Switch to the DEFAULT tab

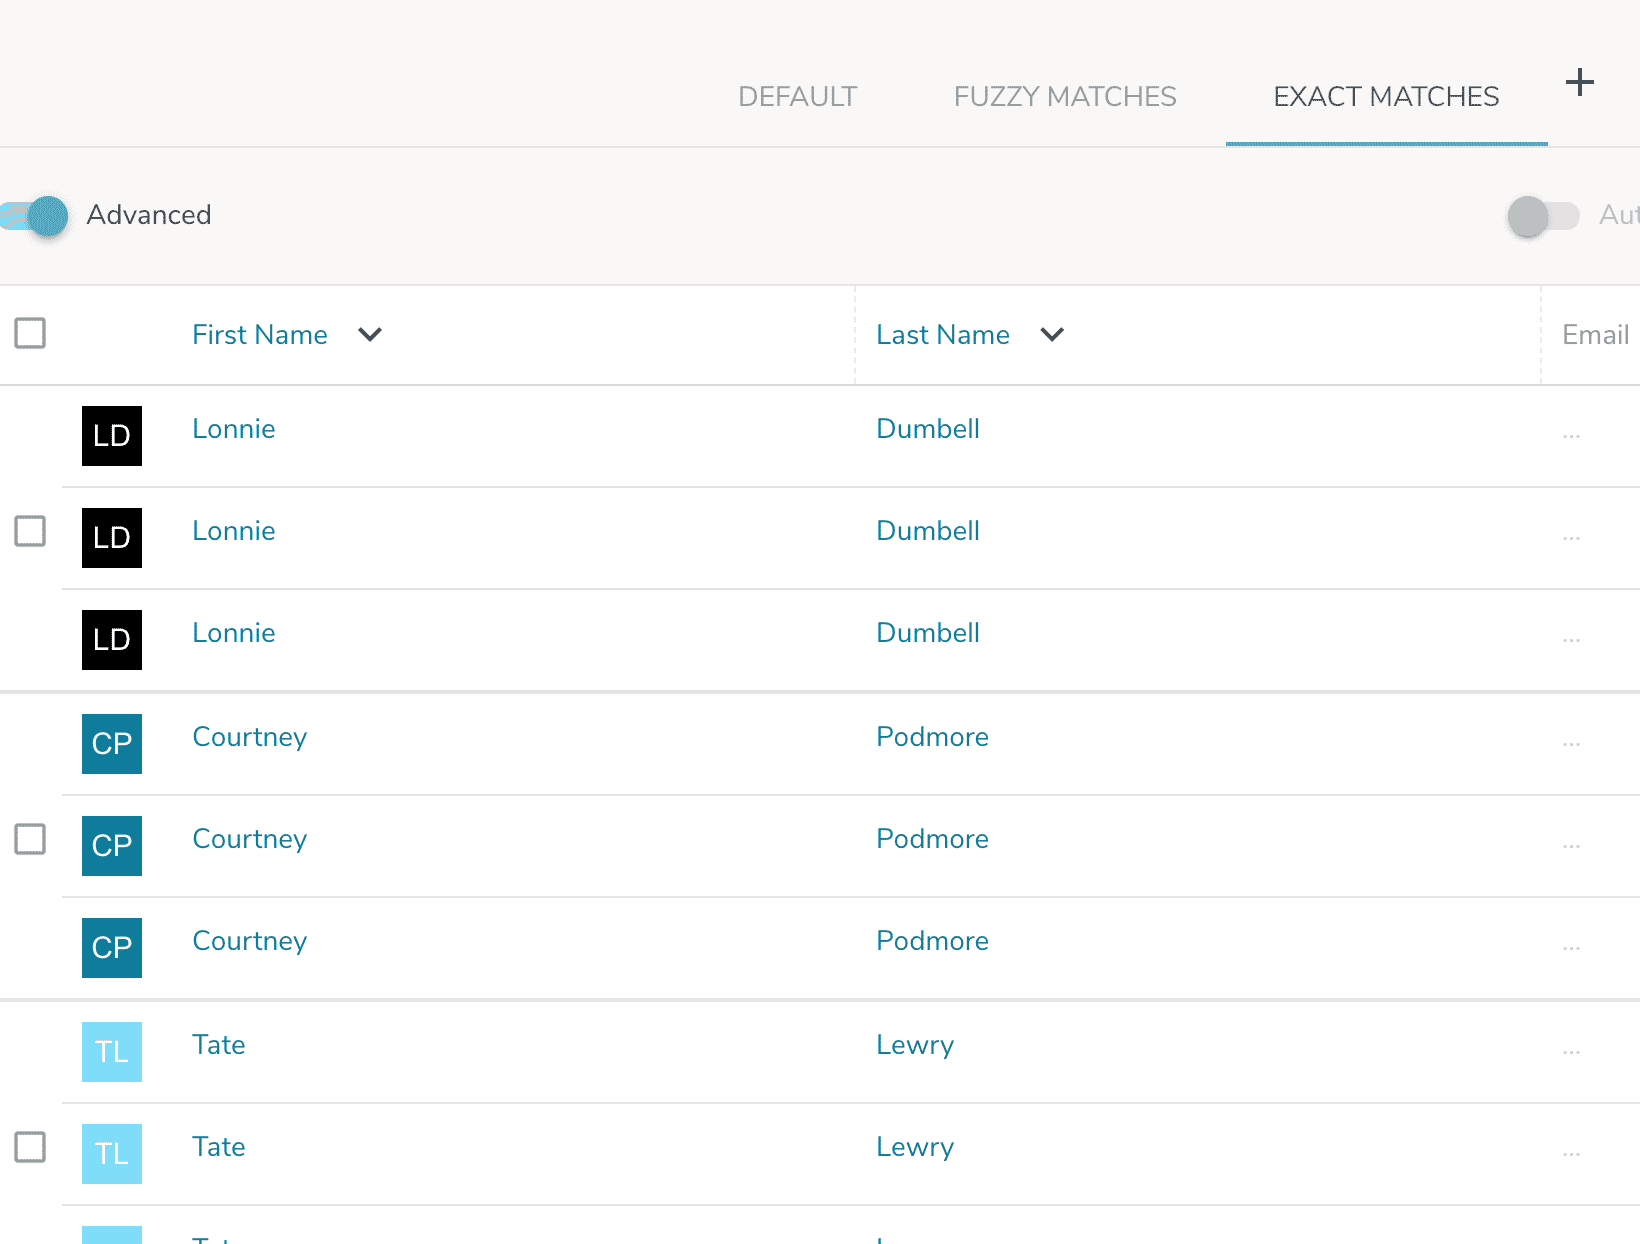tap(797, 96)
